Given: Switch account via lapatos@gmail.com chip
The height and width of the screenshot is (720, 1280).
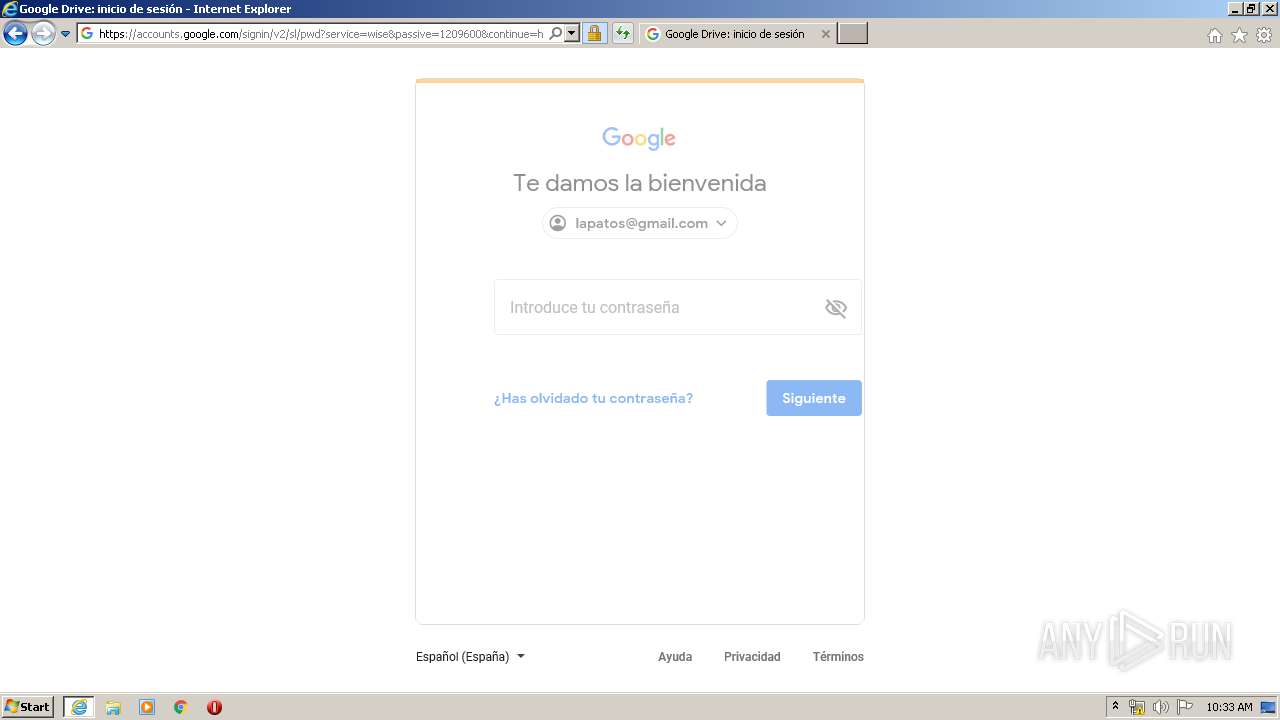Looking at the screenshot, I should click(x=640, y=223).
